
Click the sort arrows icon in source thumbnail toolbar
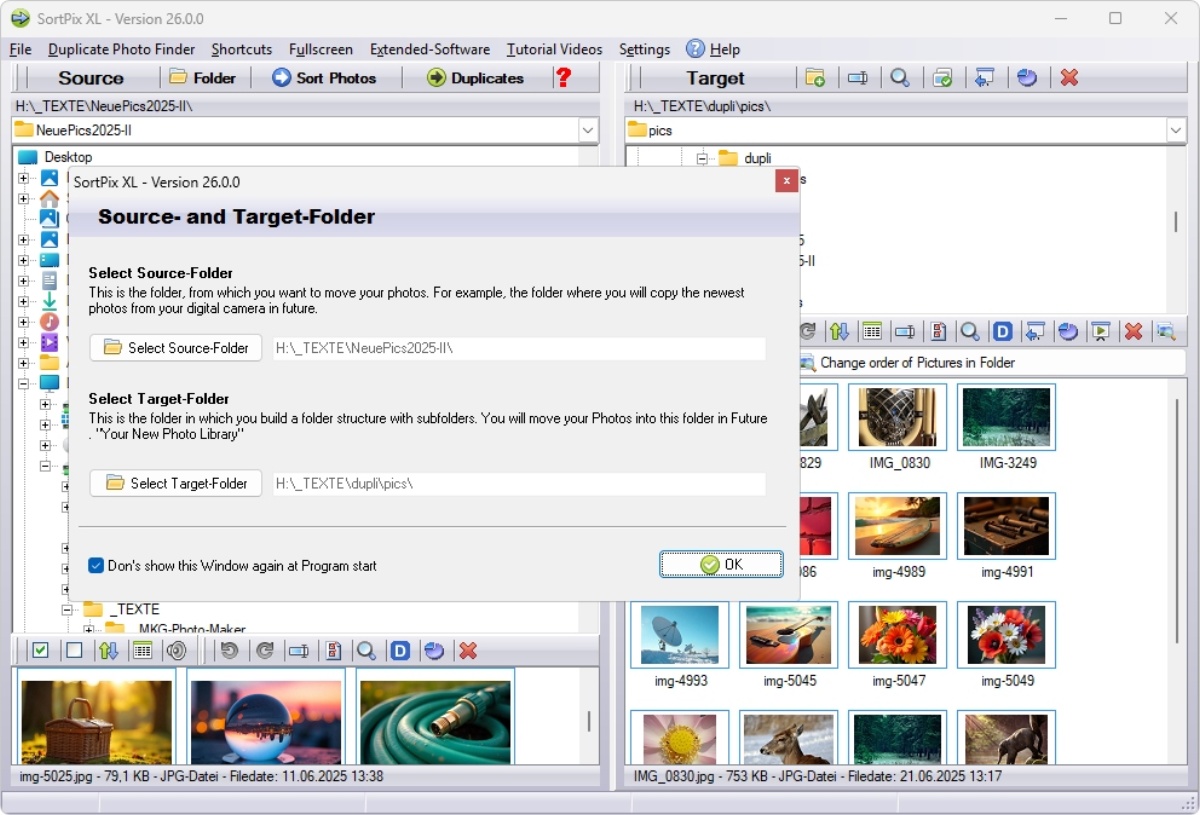(x=108, y=651)
